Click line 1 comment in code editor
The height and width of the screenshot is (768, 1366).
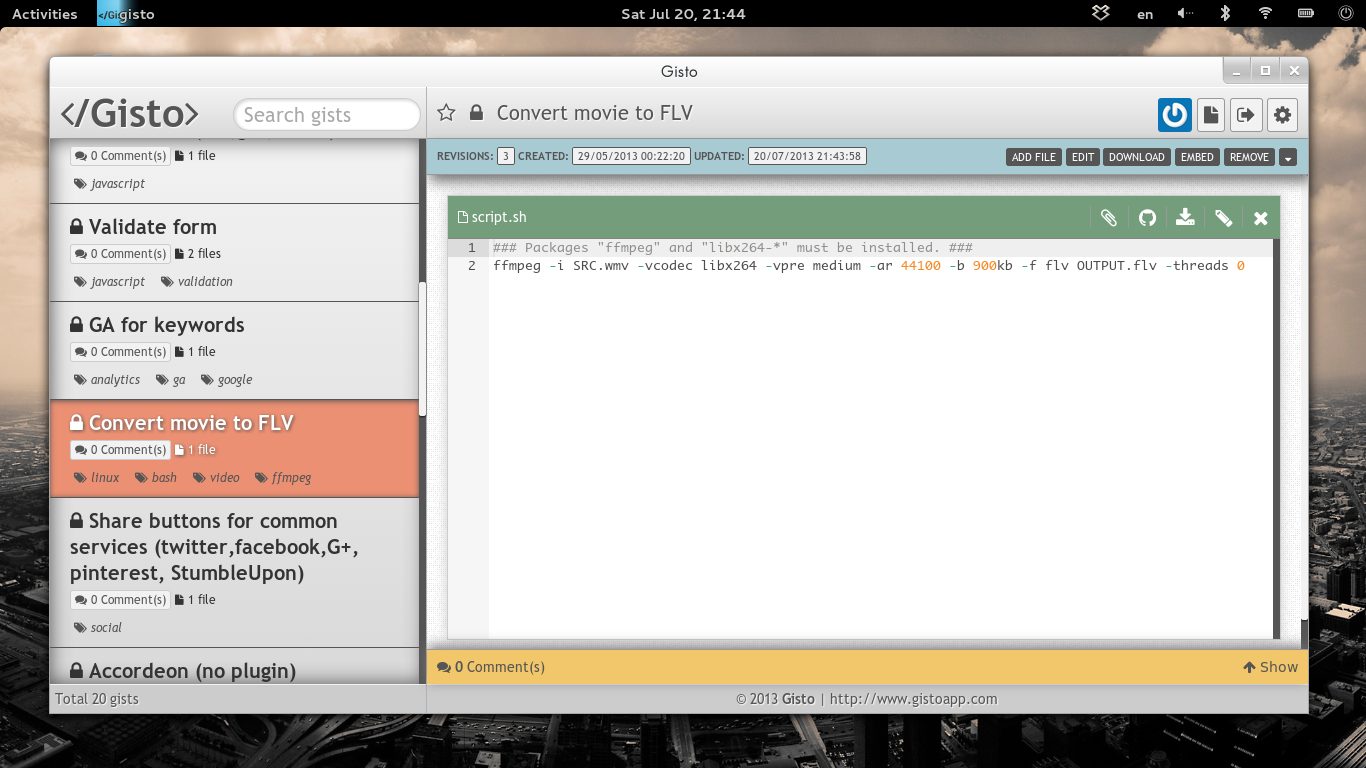tap(733, 247)
